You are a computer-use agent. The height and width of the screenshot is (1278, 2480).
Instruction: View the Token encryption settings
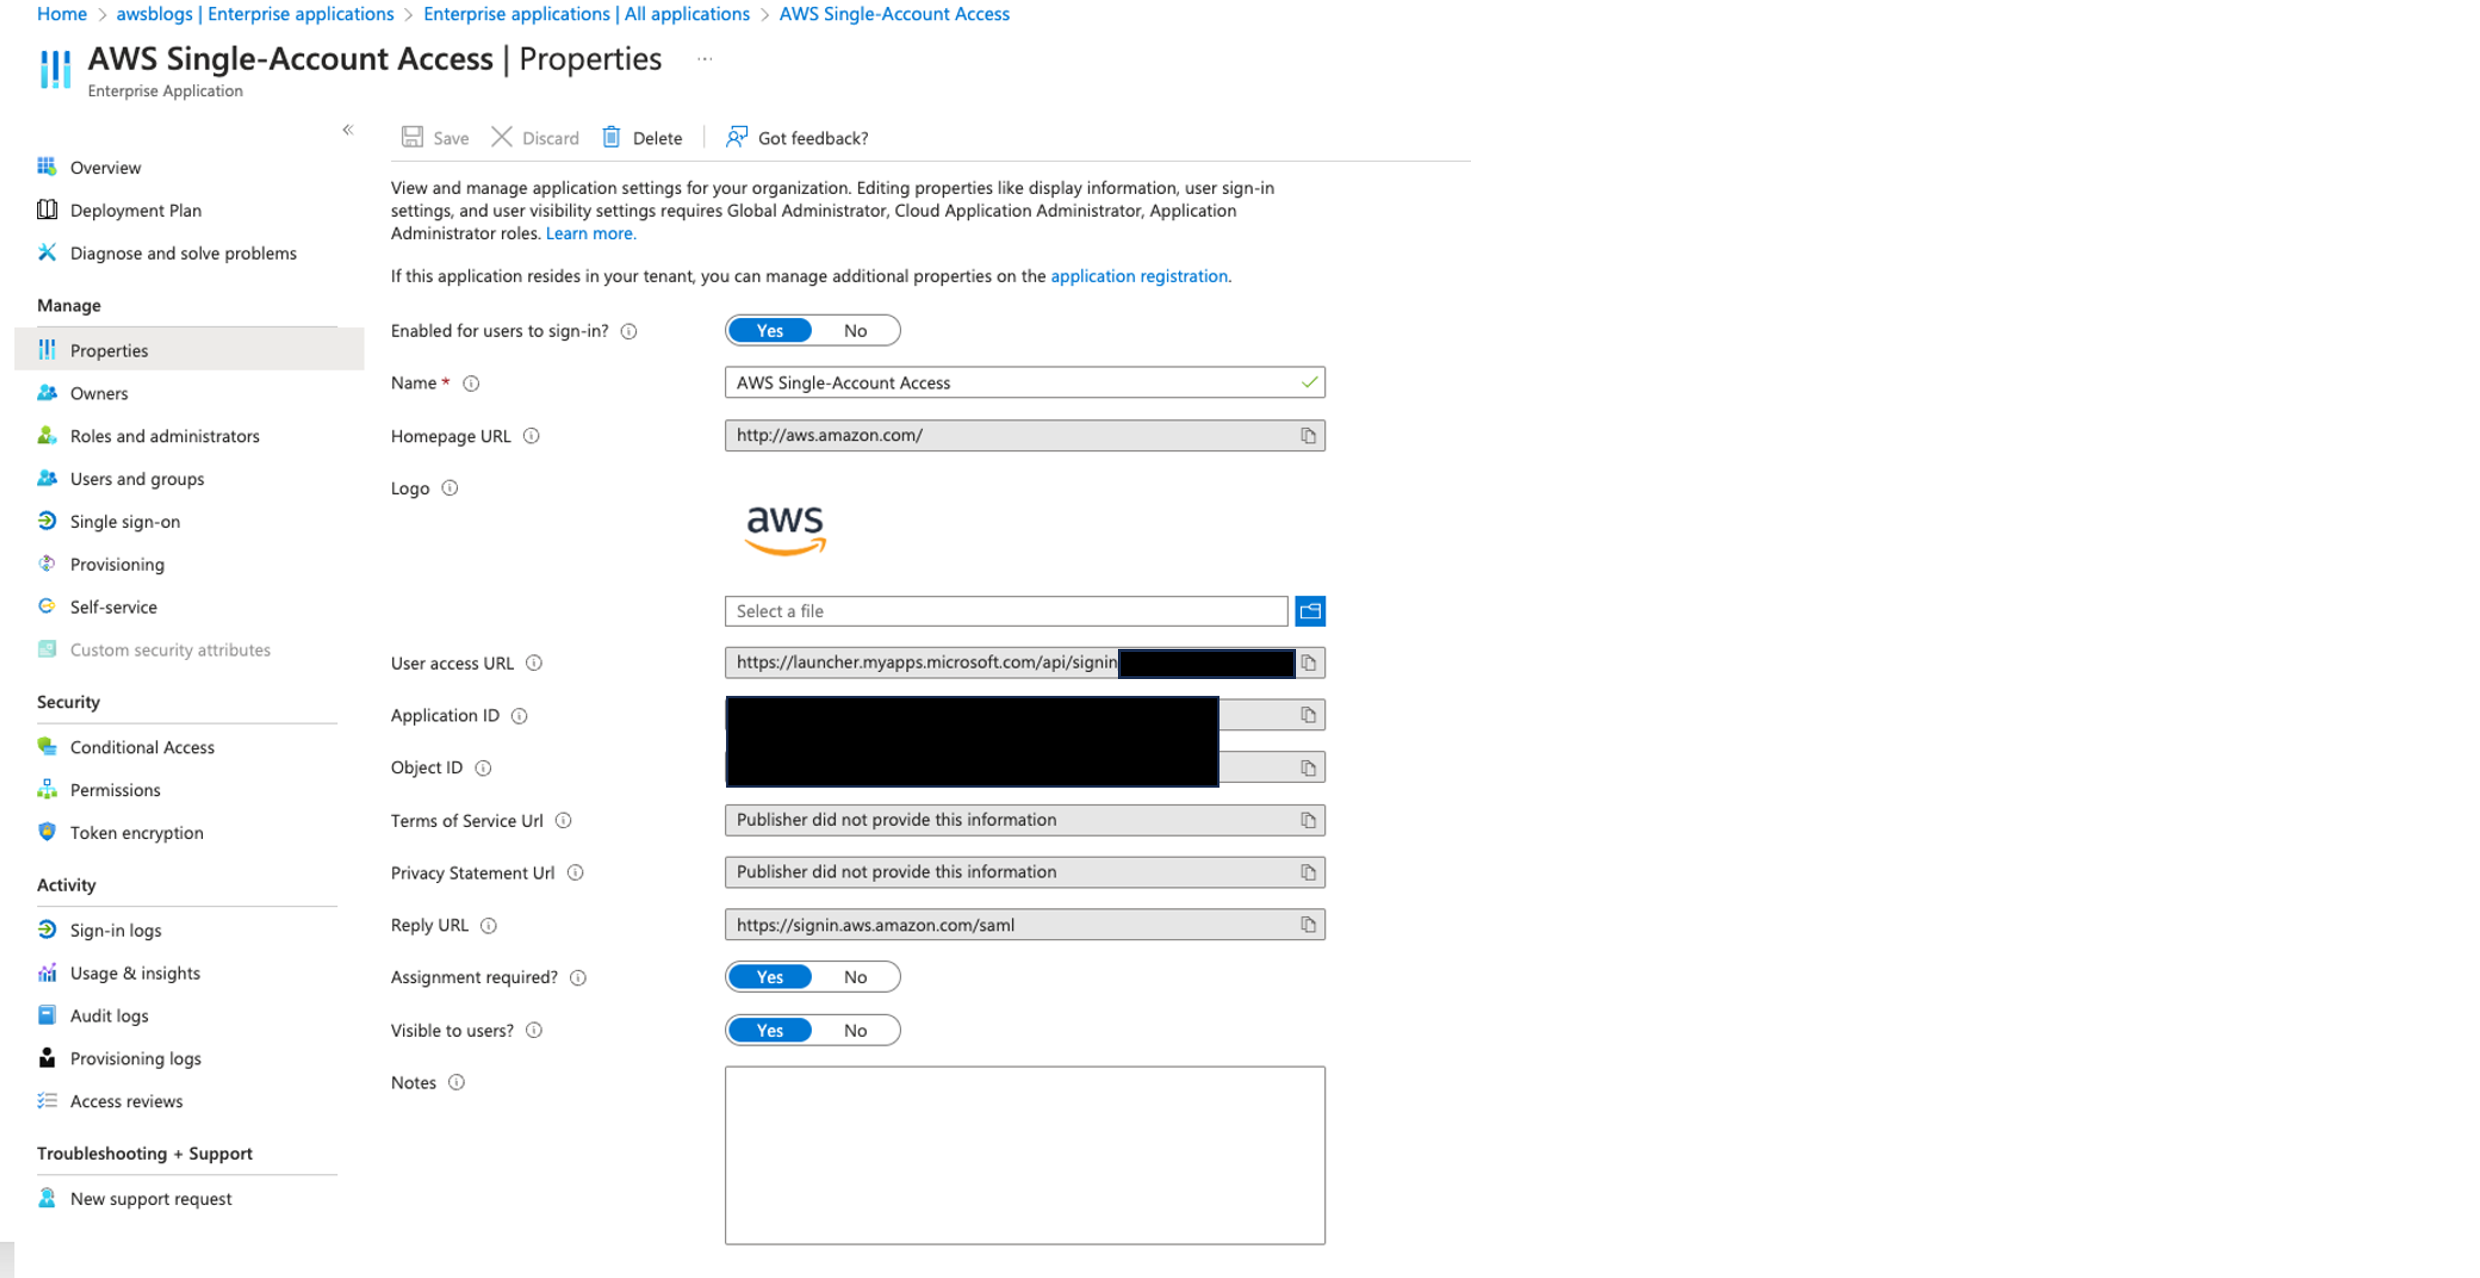pyautogui.click(x=136, y=832)
